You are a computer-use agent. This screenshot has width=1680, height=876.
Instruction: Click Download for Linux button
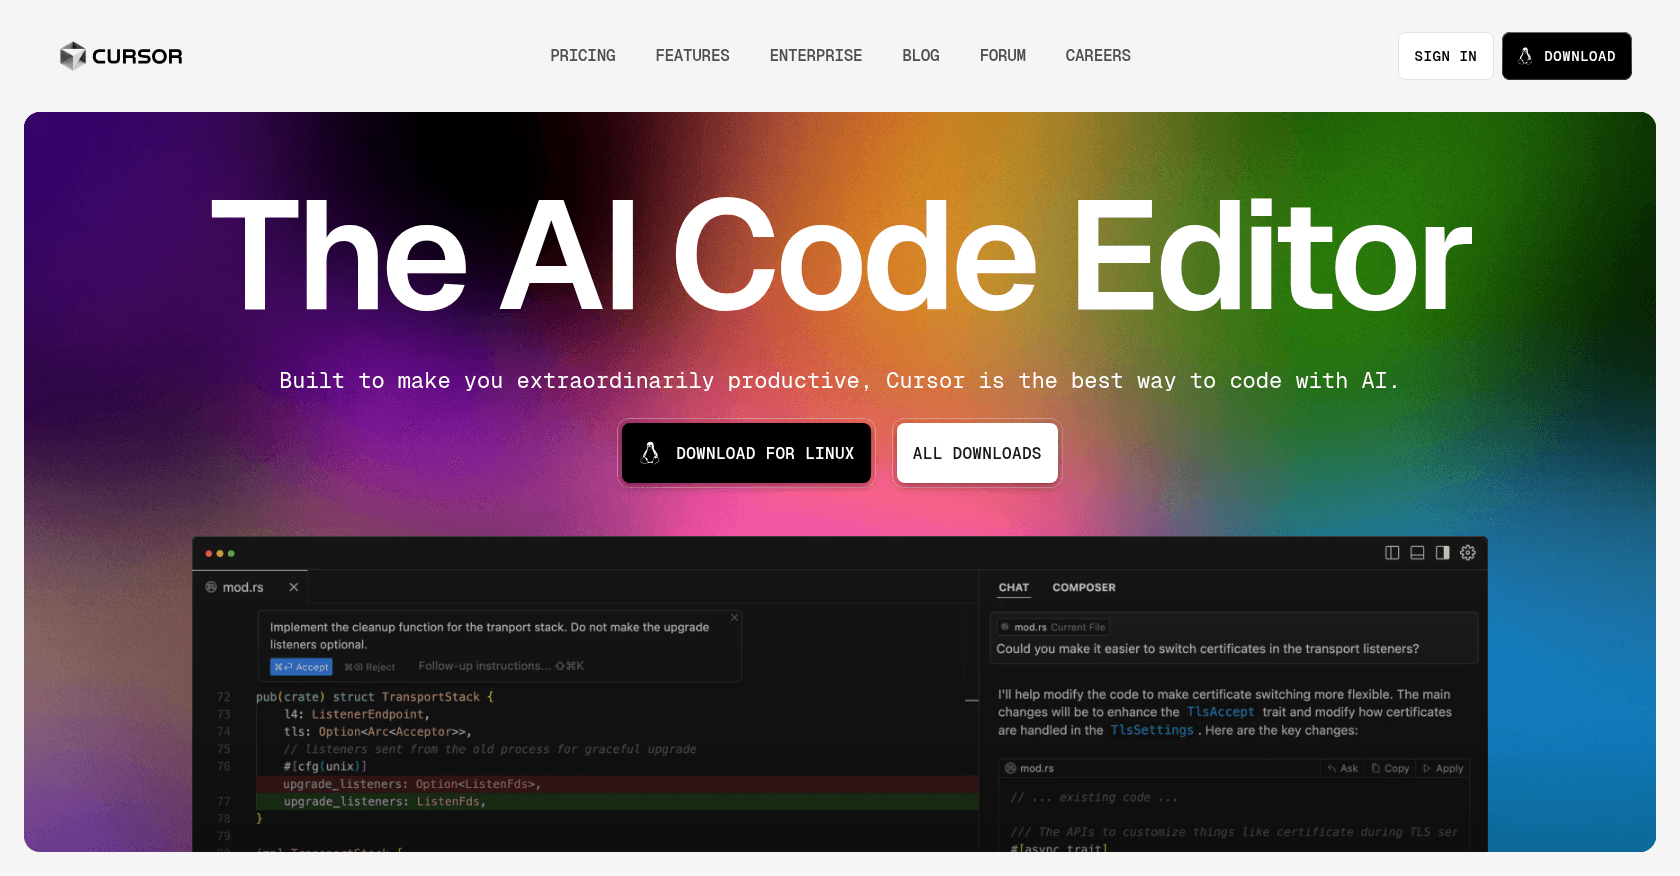tap(746, 453)
